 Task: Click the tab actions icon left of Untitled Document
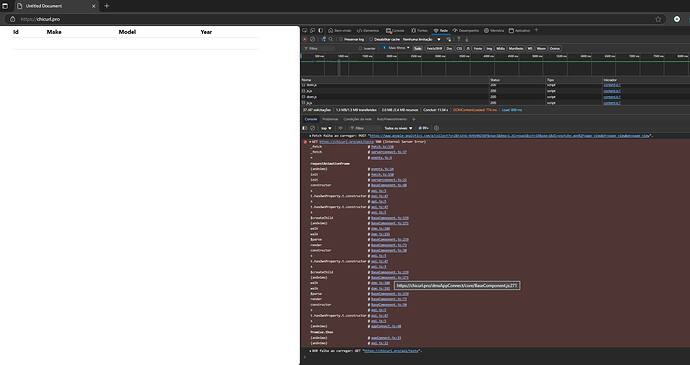(x=5, y=6)
